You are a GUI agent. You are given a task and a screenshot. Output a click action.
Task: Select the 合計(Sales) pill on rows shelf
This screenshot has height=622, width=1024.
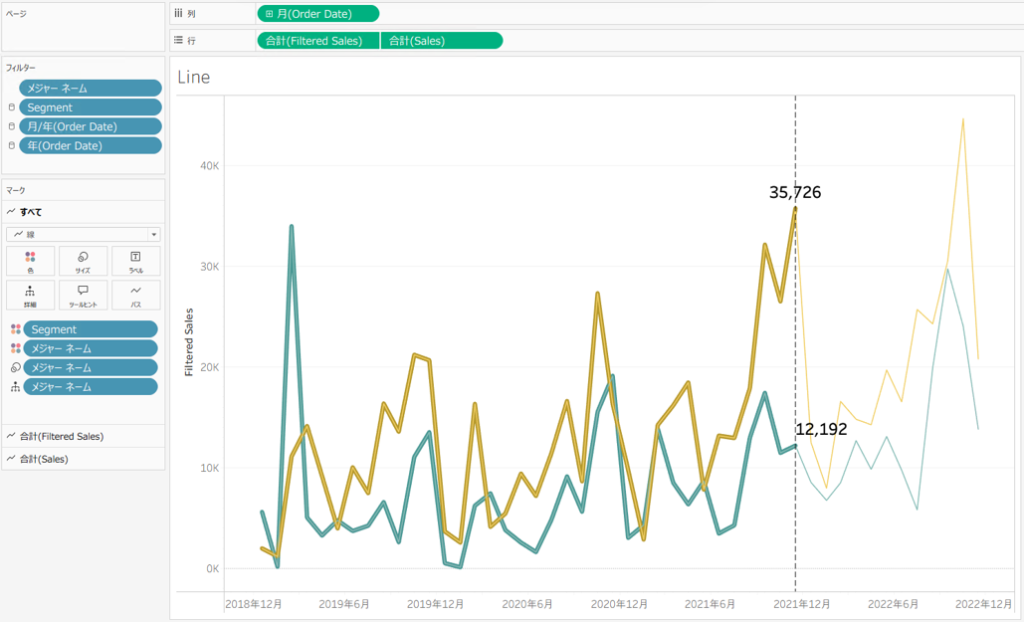(442, 41)
